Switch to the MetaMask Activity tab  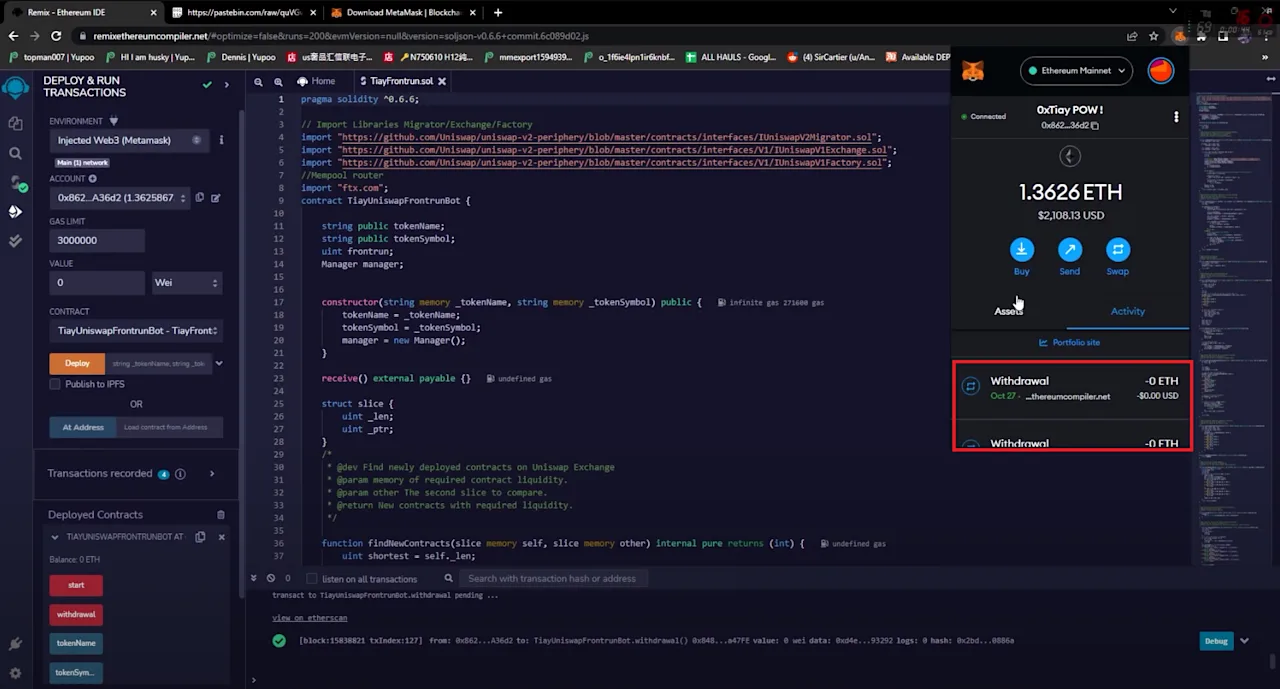(x=1128, y=311)
